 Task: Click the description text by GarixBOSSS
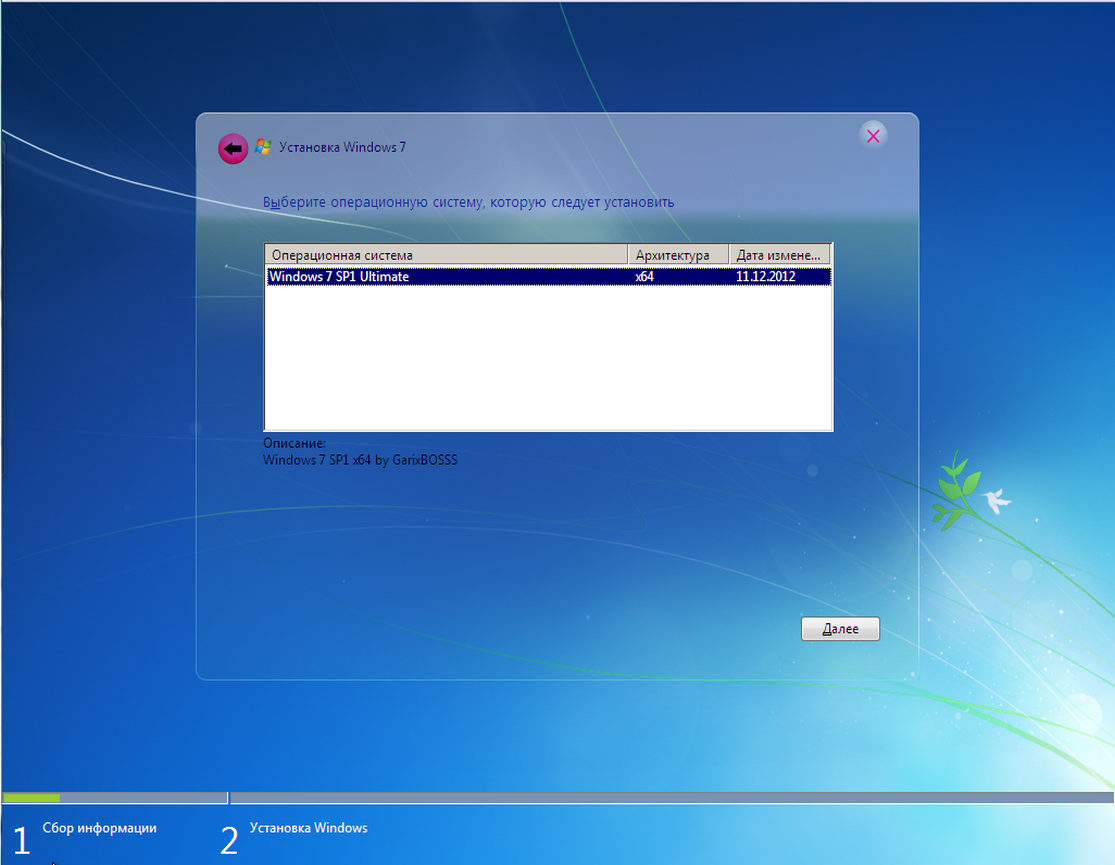point(360,460)
